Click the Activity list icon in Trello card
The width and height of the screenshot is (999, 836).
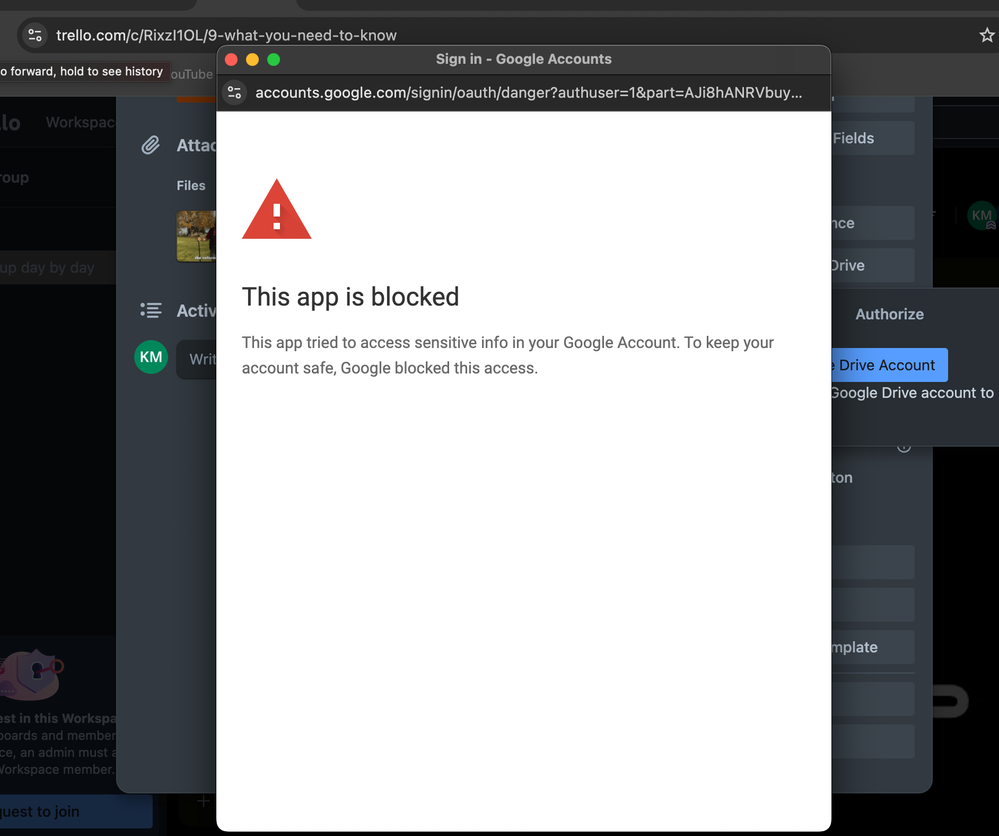pos(151,310)
